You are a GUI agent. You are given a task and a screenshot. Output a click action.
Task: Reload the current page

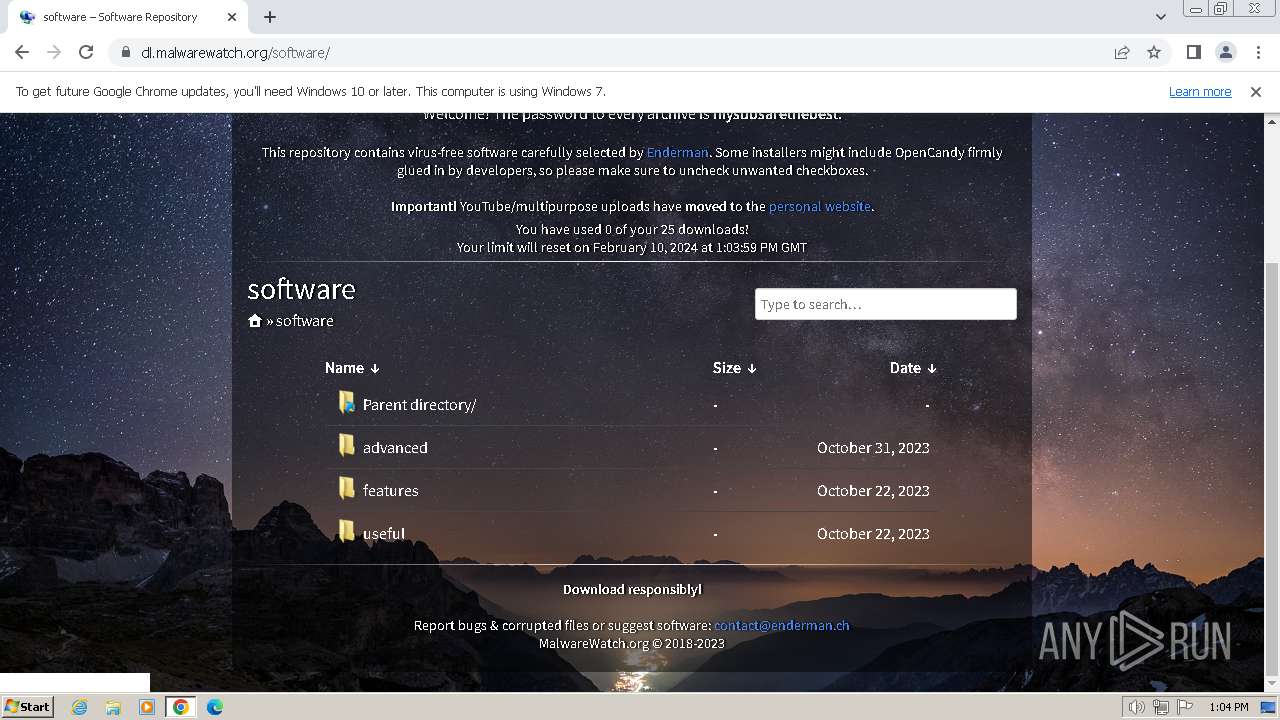point(86,52)
